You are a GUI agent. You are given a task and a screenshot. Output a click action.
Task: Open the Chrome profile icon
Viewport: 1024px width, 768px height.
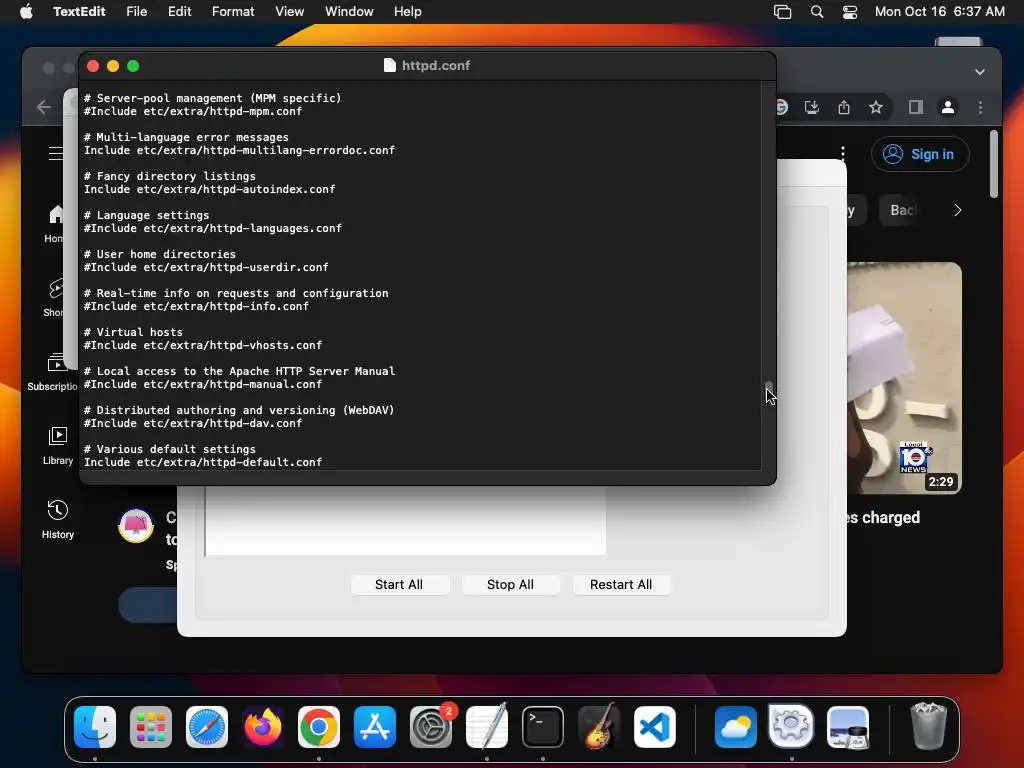click(x=948, y=107)
